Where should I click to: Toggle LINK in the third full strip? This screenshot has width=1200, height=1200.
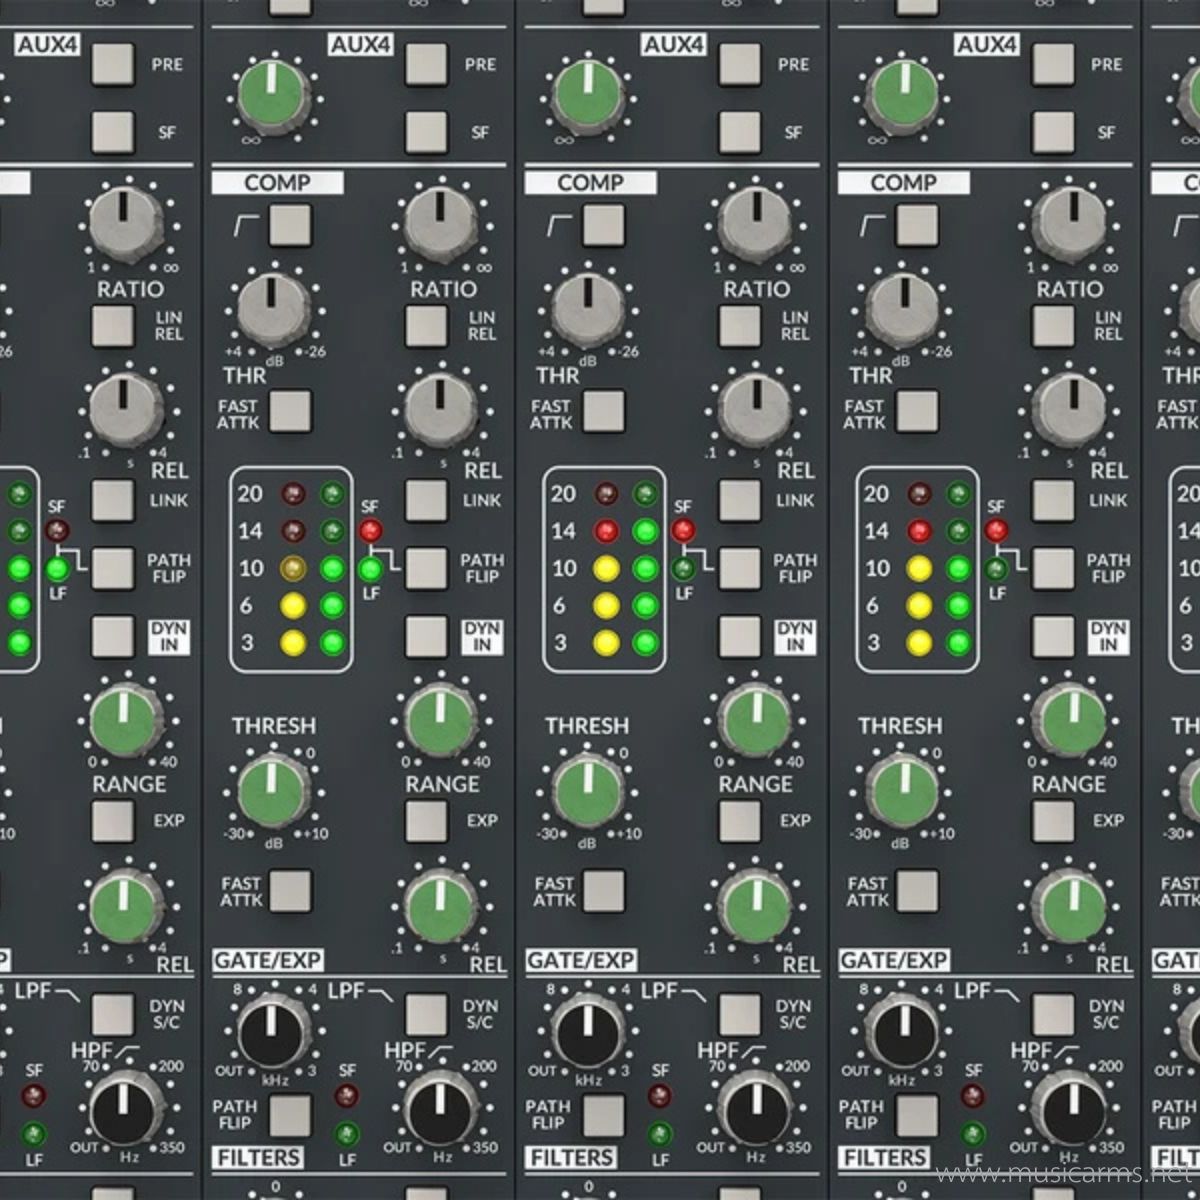[x=1053, y=500]
